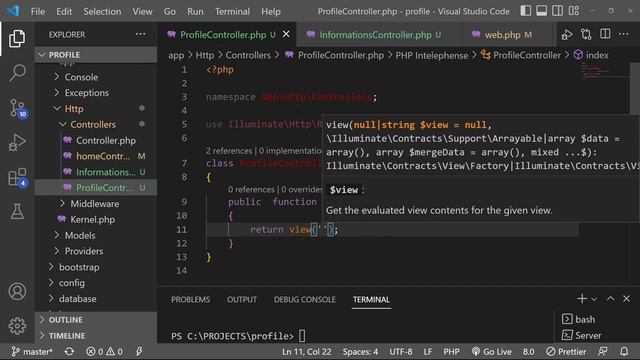
Task: Open Manage gear icon
Action: 17,326
